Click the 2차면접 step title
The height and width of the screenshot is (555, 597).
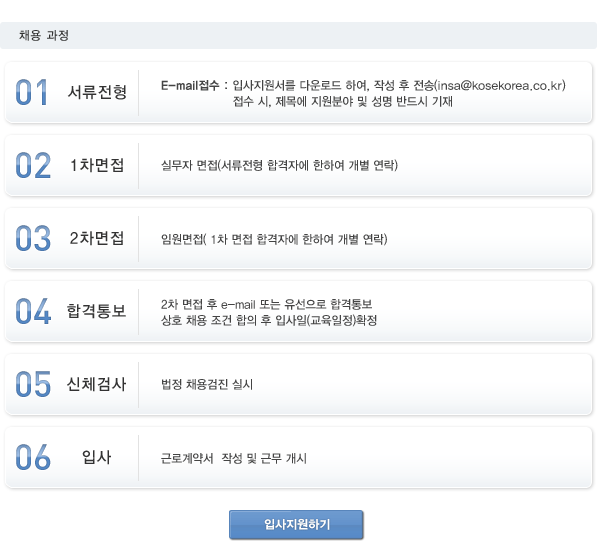tap(97, 238)
